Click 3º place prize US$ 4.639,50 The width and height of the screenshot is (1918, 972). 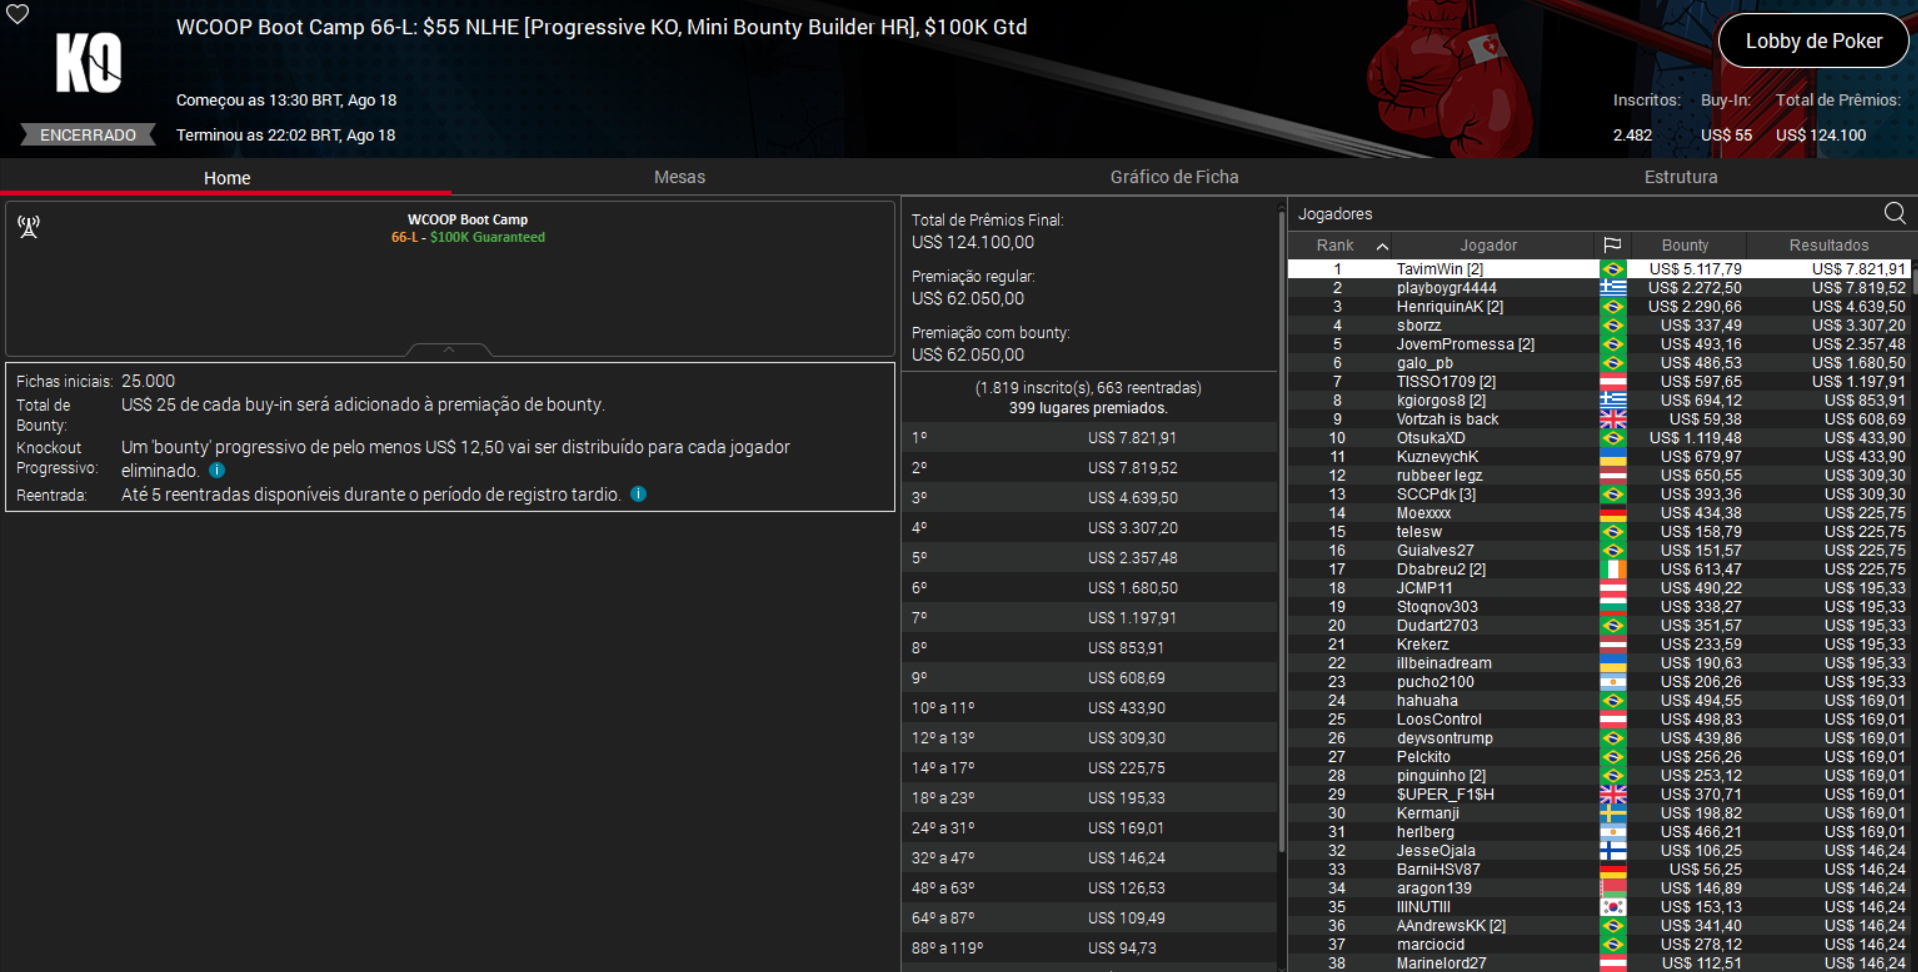(x=1132, y=498)
